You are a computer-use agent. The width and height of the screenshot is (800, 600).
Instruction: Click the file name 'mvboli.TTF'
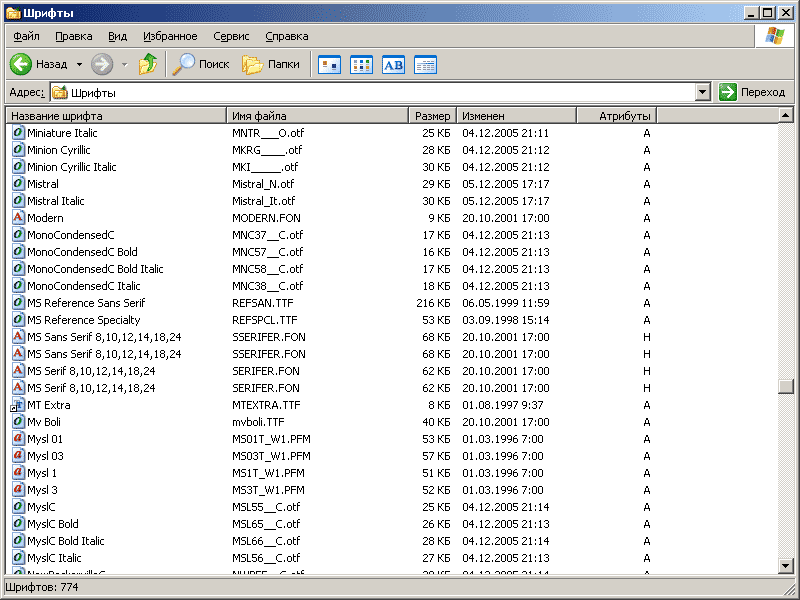click(258, 422)
